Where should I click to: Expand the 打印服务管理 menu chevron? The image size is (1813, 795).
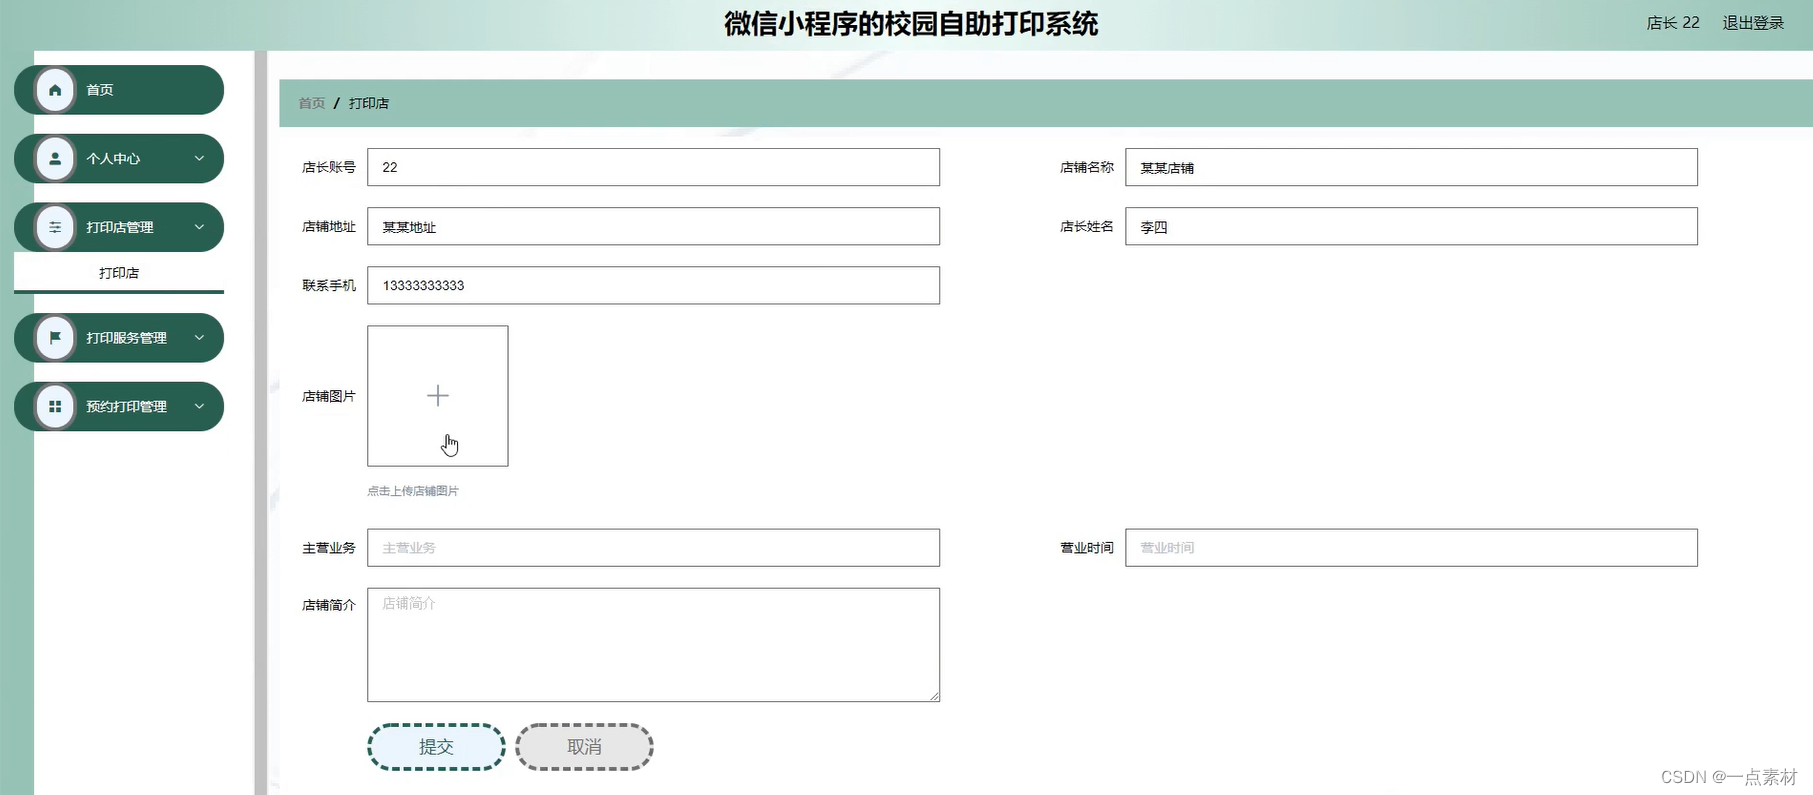199,338
